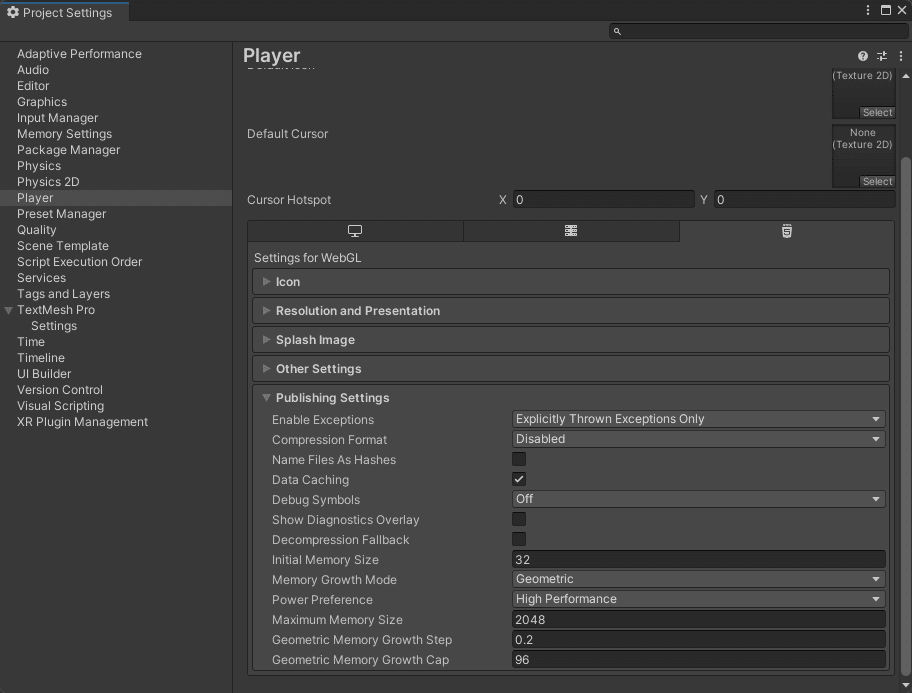This screenshot has width=912, height=693.
Task: Open UI Builder settings
Action: point(44,374)
